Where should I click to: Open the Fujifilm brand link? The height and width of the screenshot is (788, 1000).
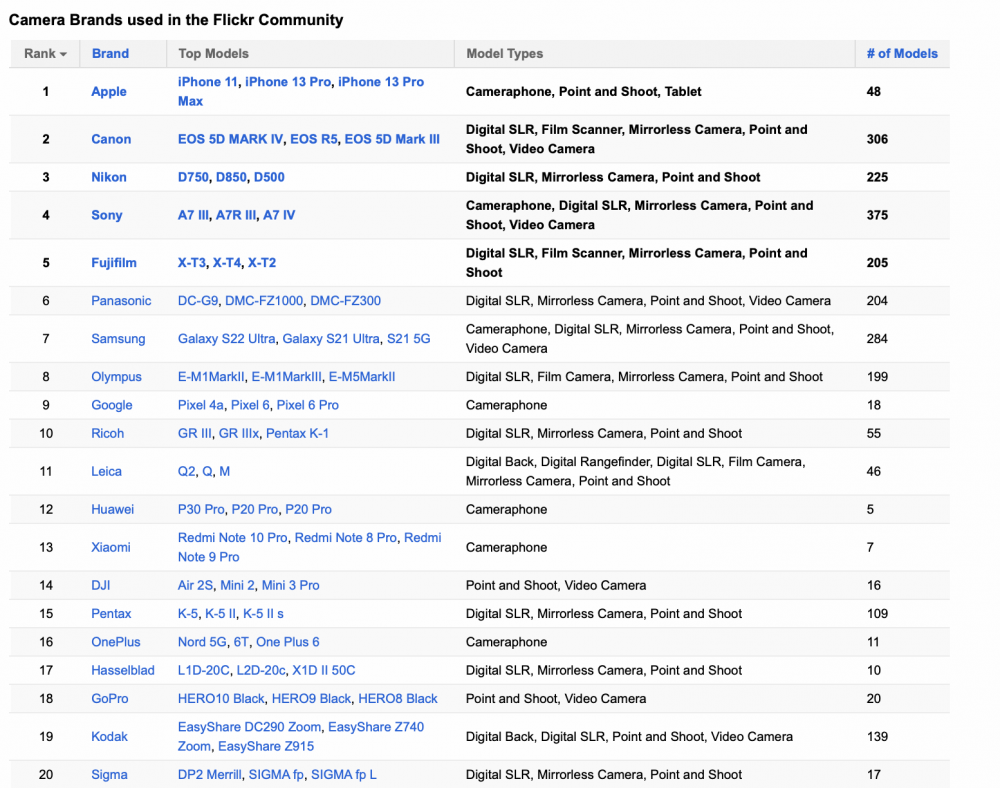pyautogui.click(x=114, y=263)
